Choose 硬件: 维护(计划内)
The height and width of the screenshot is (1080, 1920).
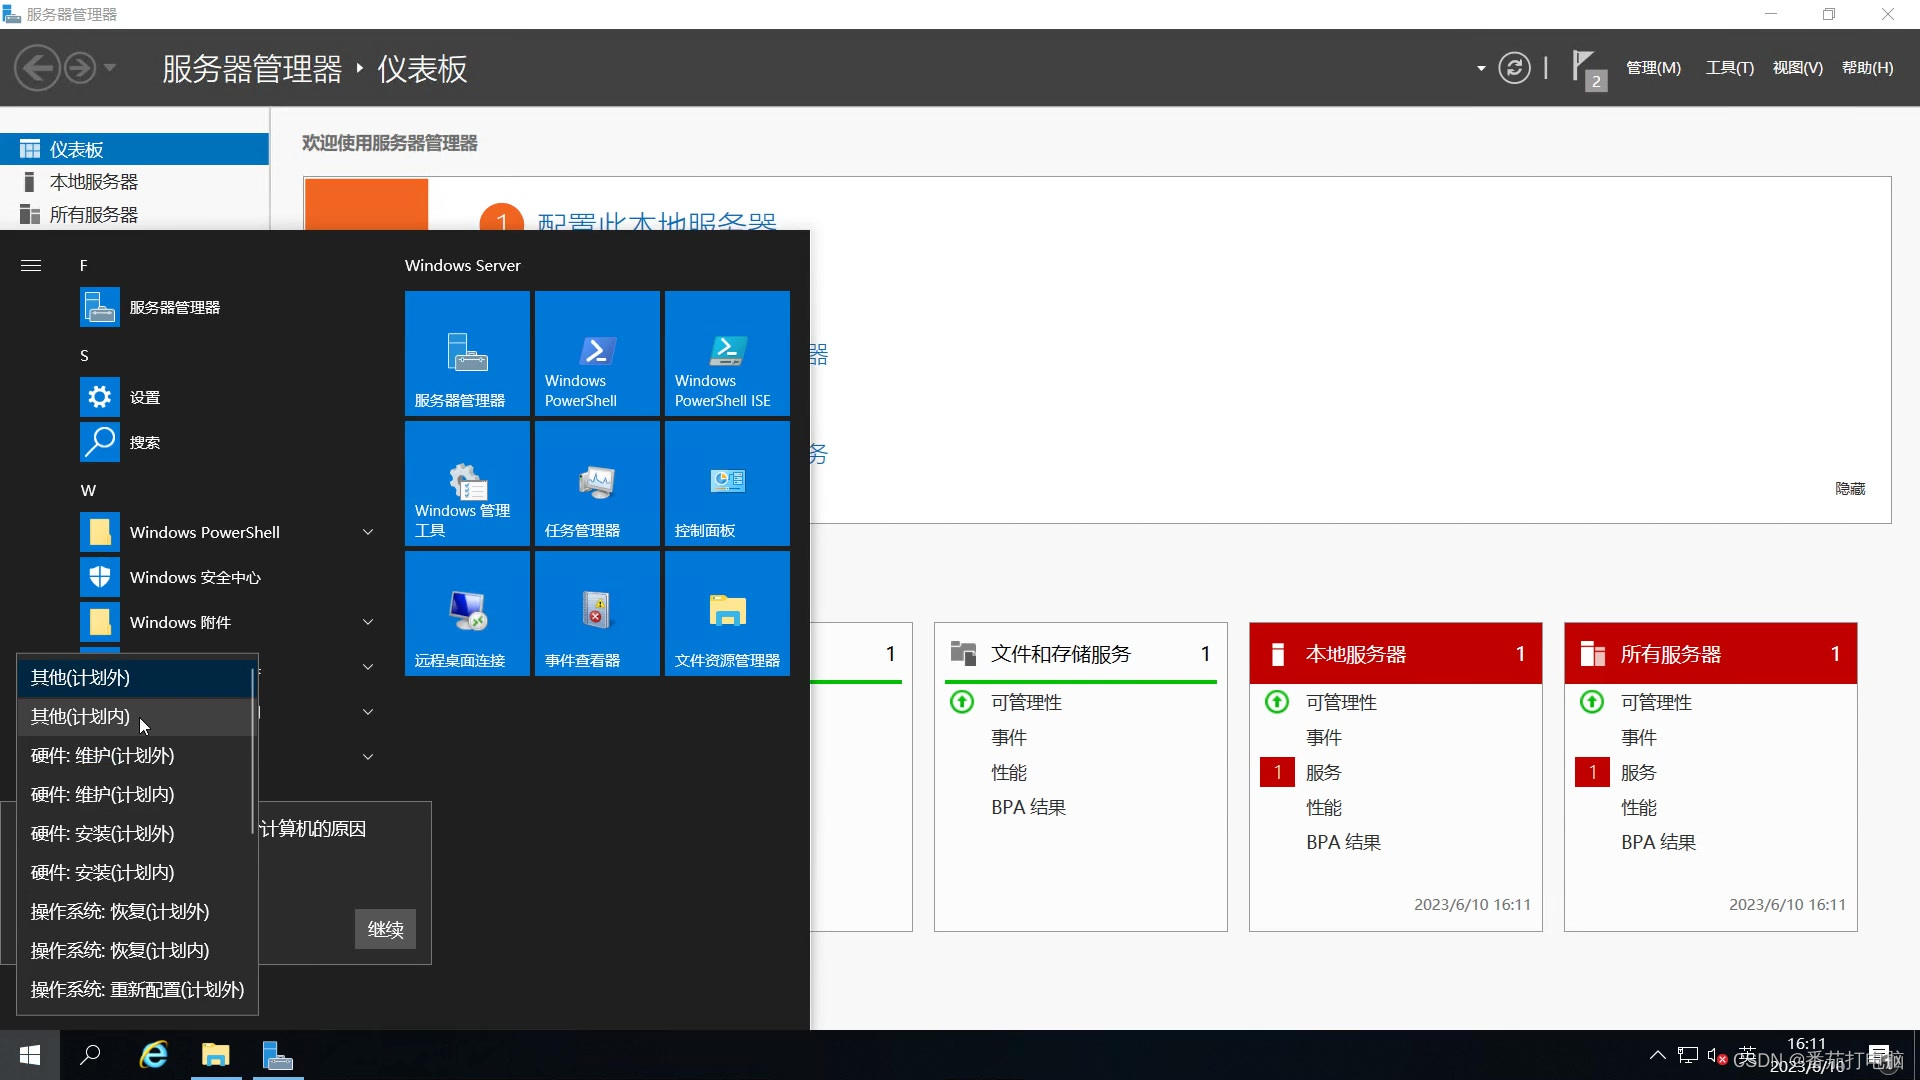pyautogui.click(x=134, y=794)
